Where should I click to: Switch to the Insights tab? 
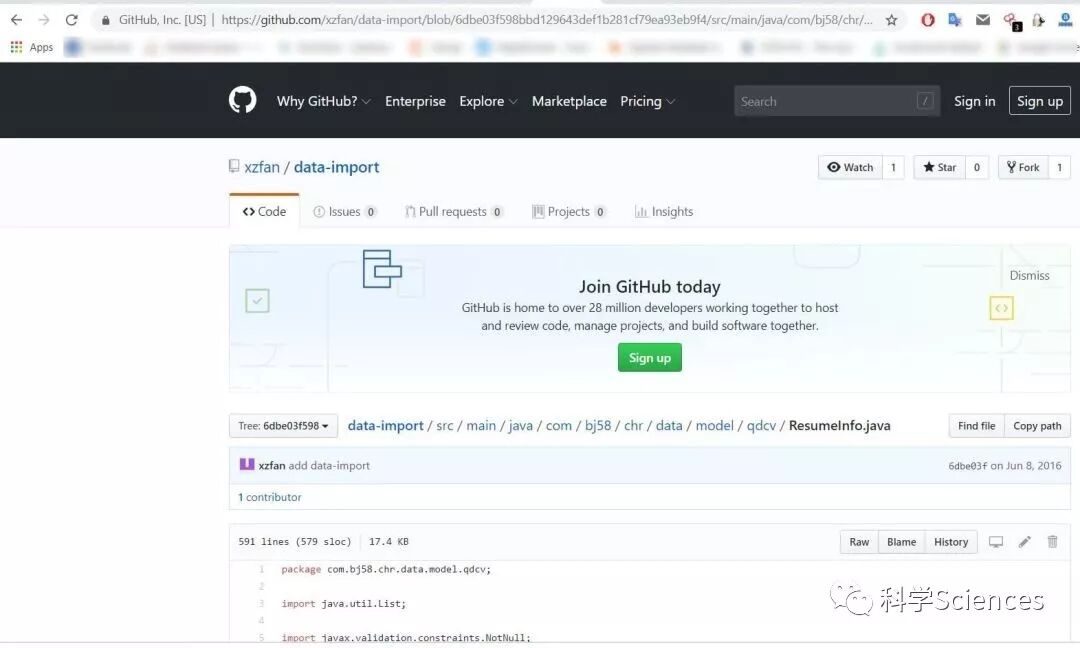[x=664, y=211]
